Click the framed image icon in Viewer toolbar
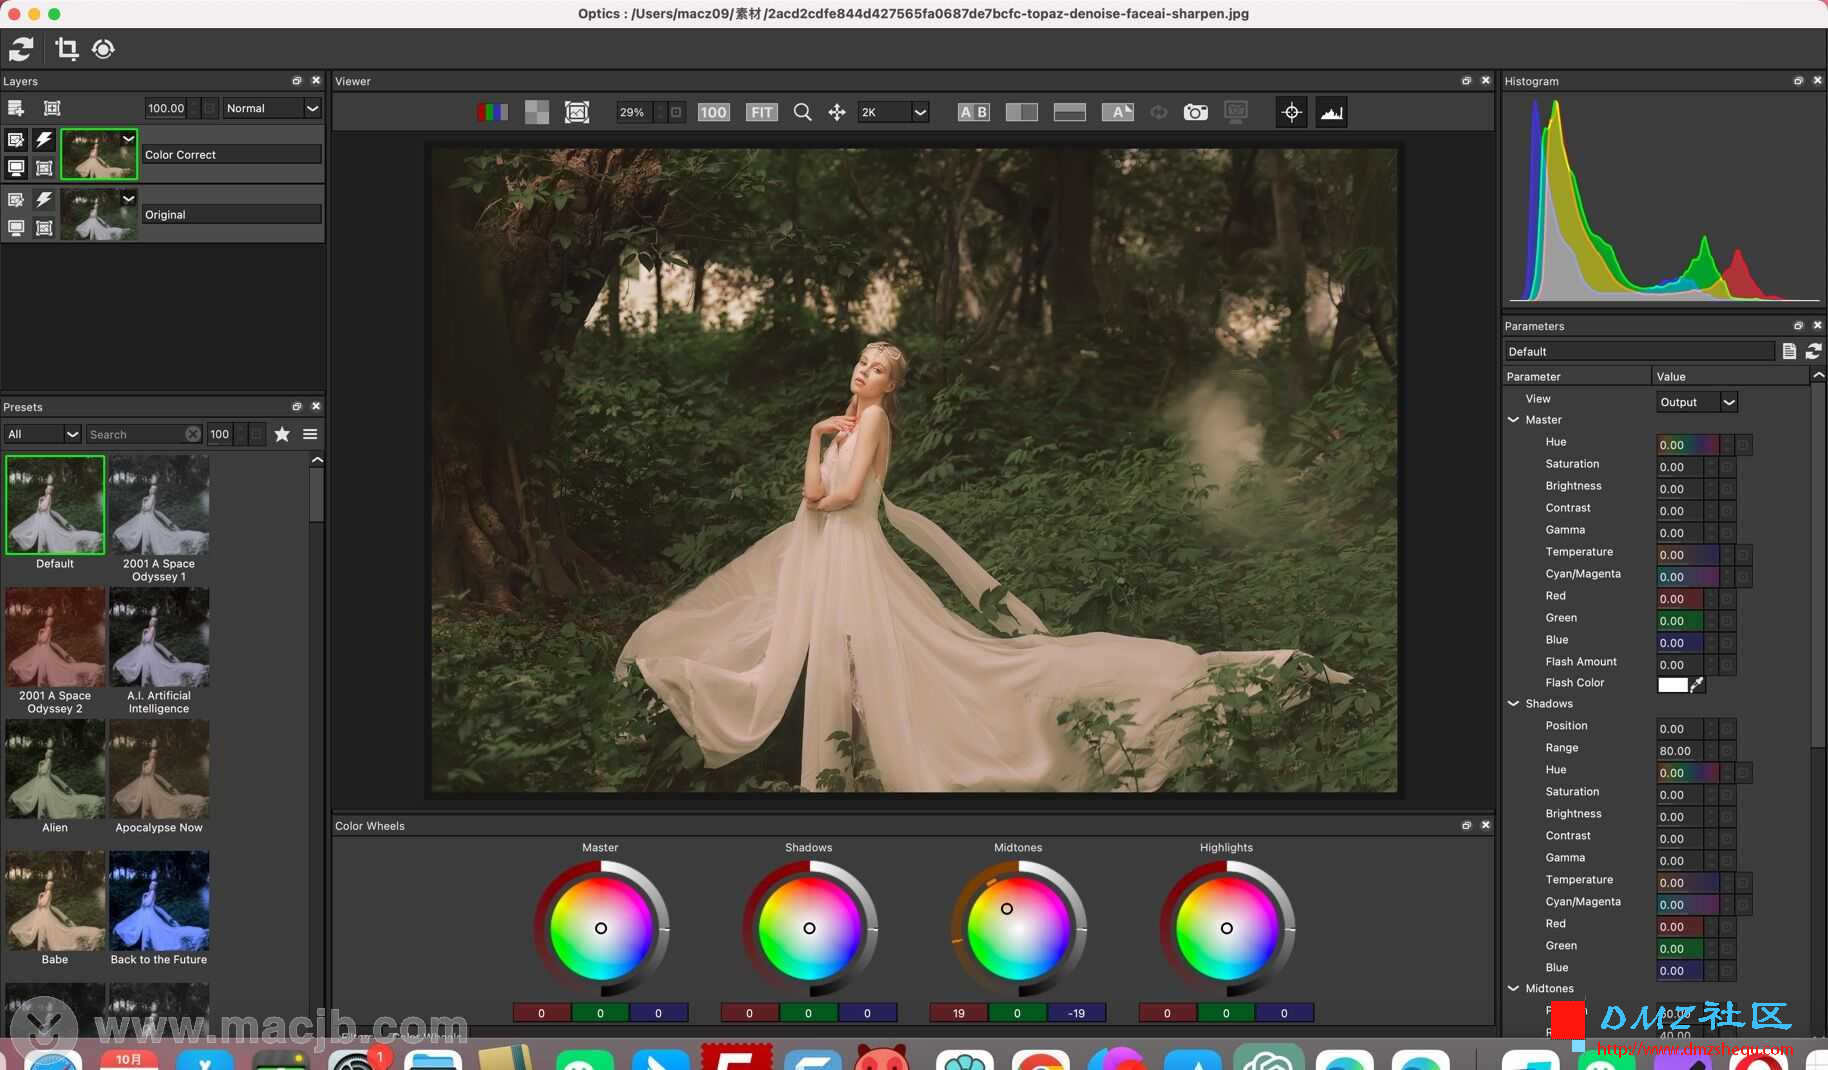 pyautogui.click(x=577, y=112)
